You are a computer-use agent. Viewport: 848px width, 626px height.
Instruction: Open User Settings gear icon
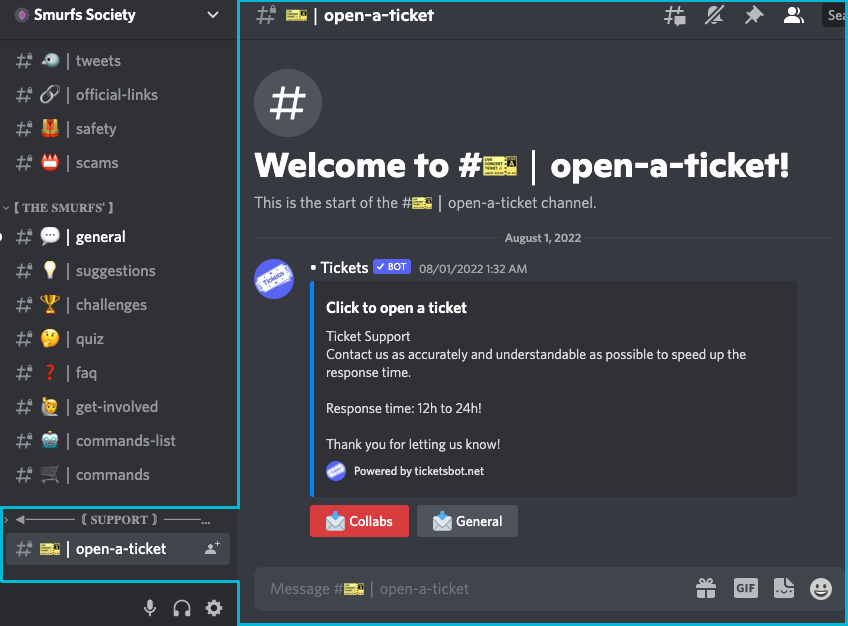214,607
